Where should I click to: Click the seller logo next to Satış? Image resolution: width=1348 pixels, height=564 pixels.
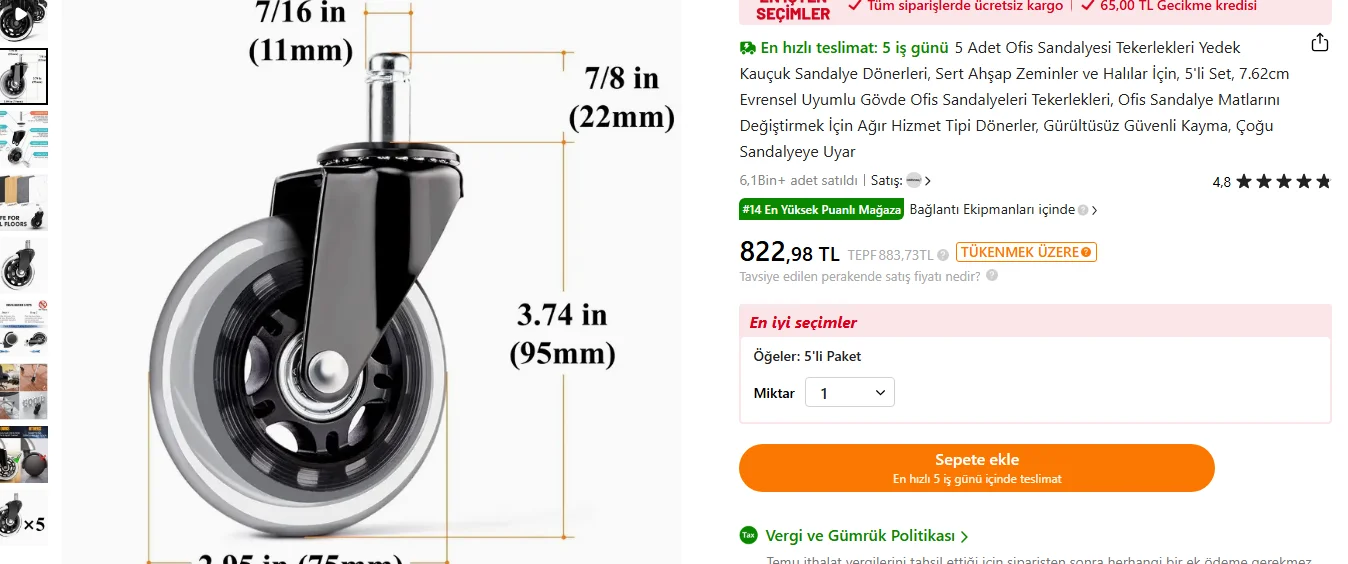click(x=914, y=181)
